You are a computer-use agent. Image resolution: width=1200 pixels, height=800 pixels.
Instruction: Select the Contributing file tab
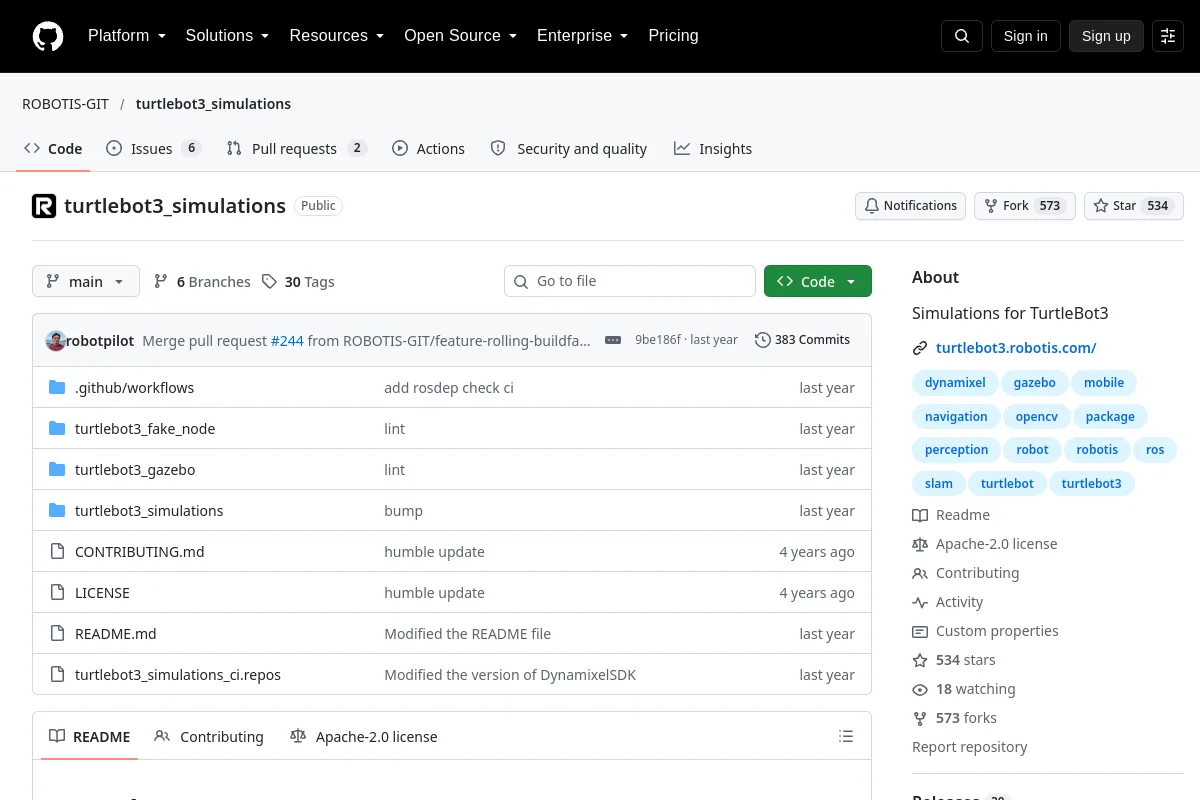pyautogui.click(x=209, y=737)
